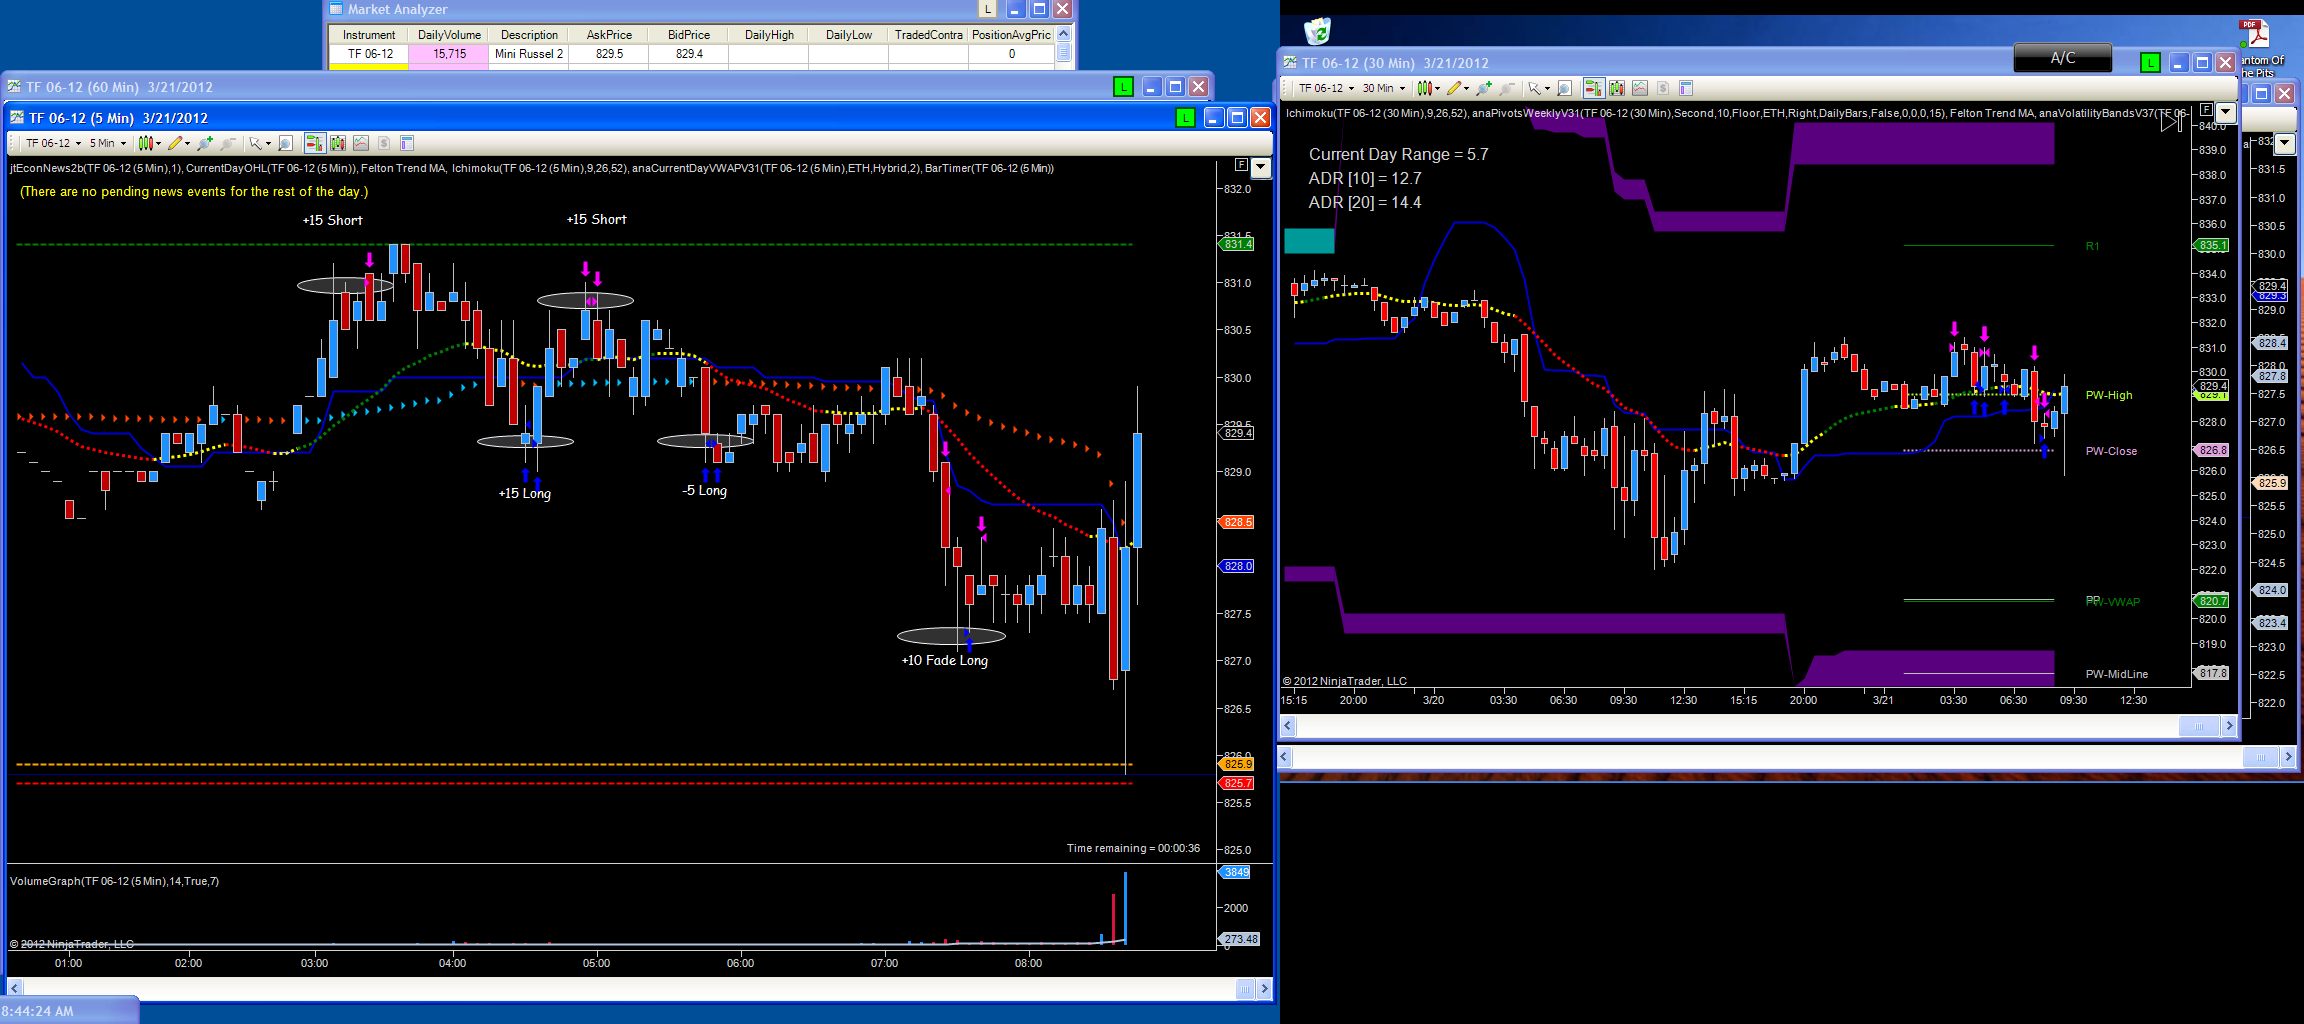Open indicator label dropdown arrow in 5 Min chart
This screenshot has width=2304, height=1024.
pyautogui.click(x=1261, y=167)
